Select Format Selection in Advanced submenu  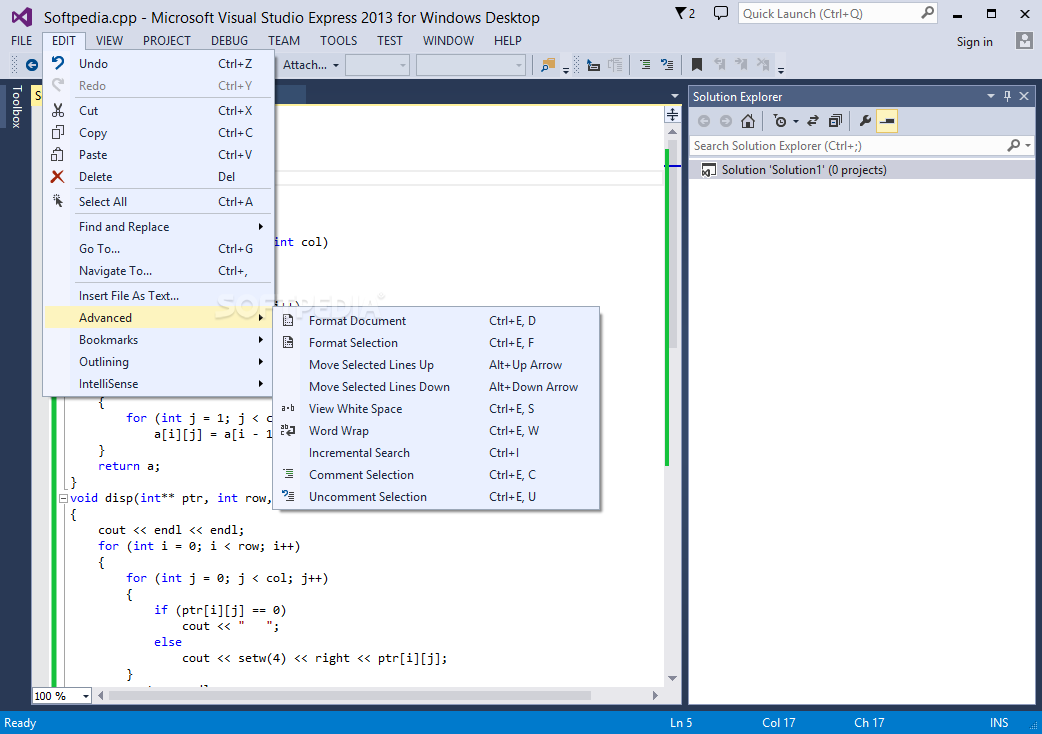pyautogui.click(x=437, y=343)
